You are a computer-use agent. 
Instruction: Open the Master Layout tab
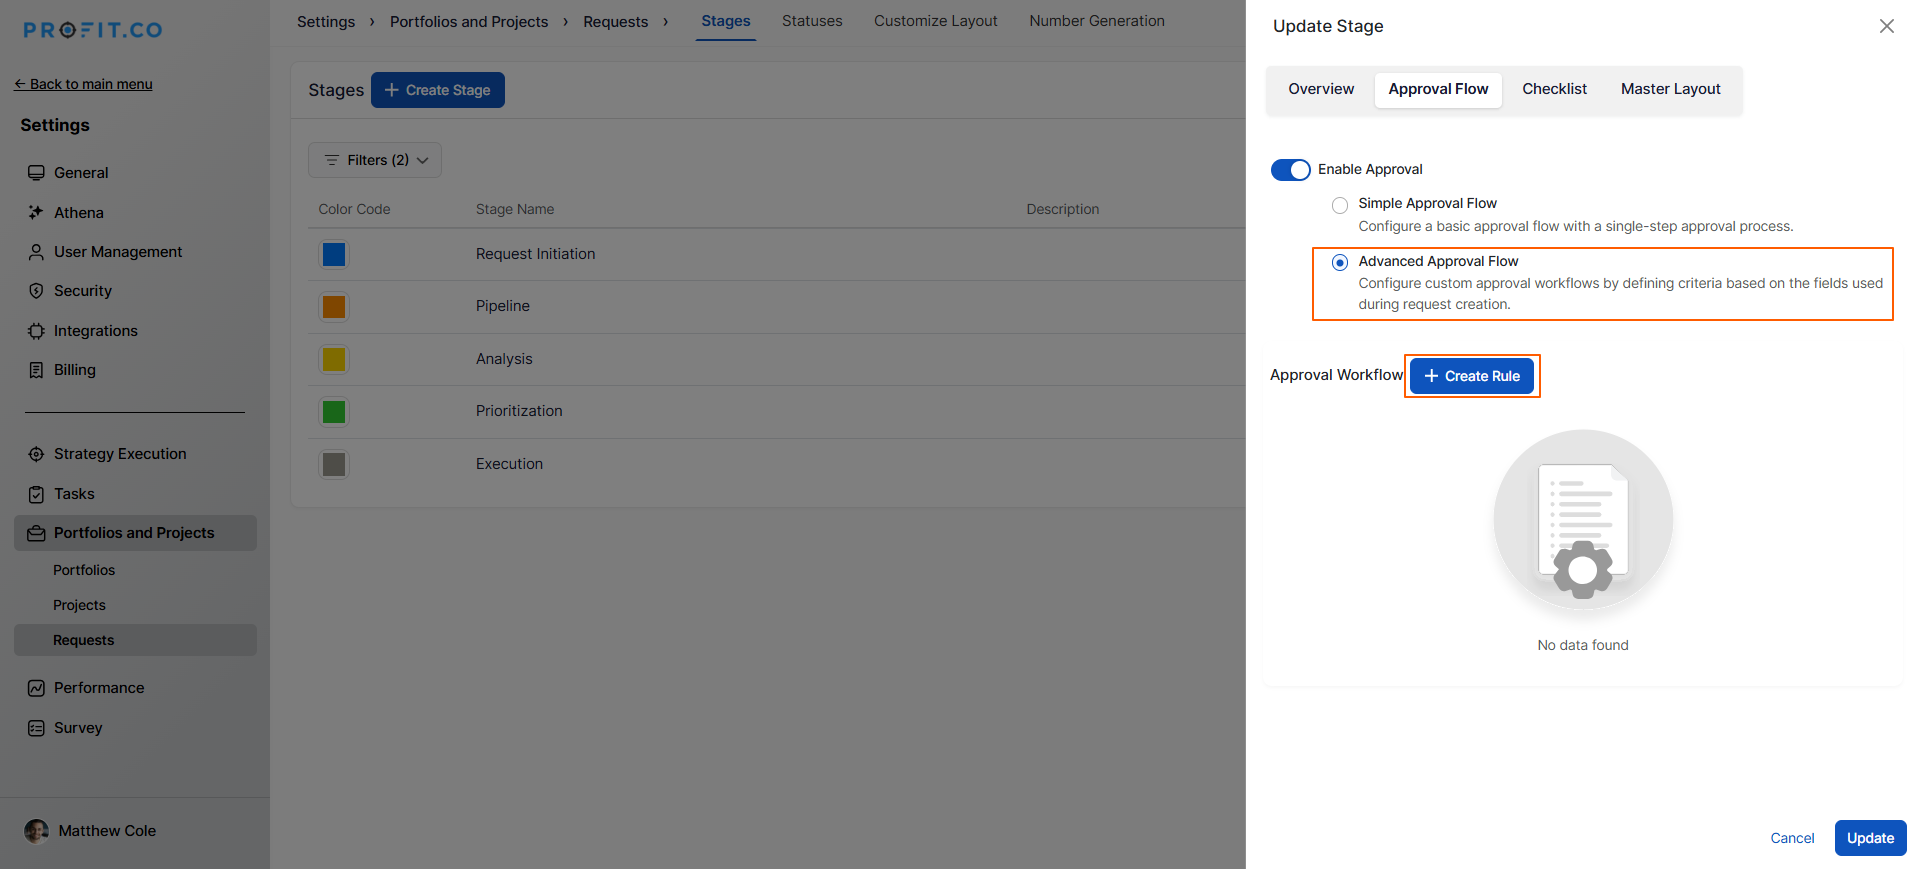pos(1670,89)
